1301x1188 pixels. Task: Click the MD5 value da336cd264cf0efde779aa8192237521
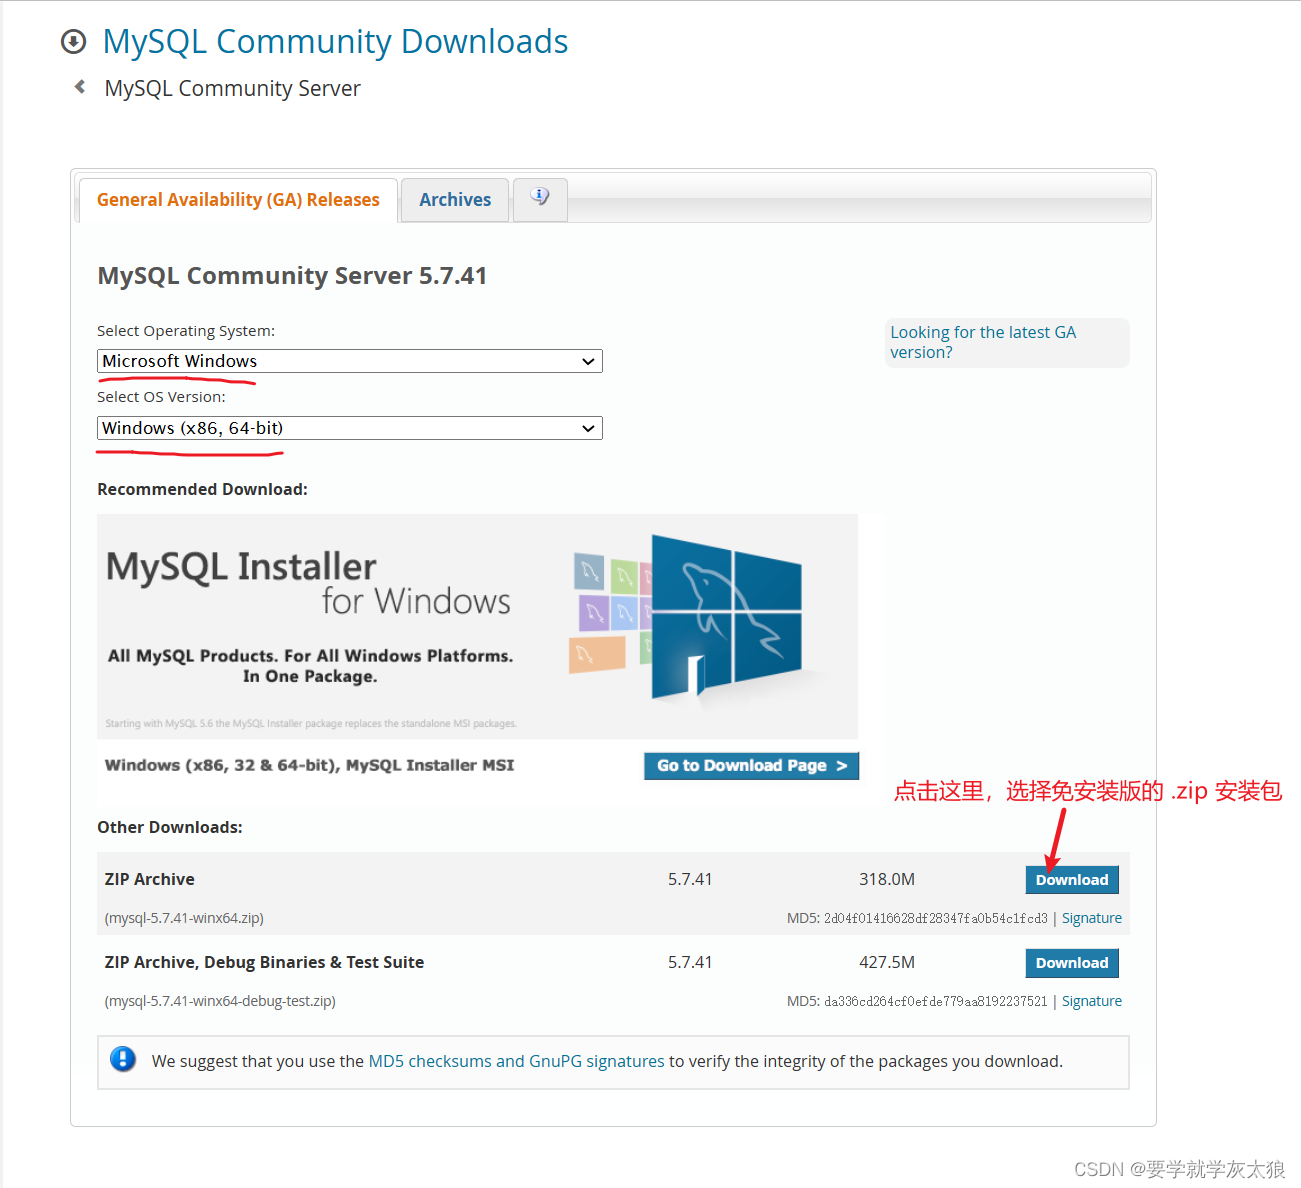coord(936,1001)
